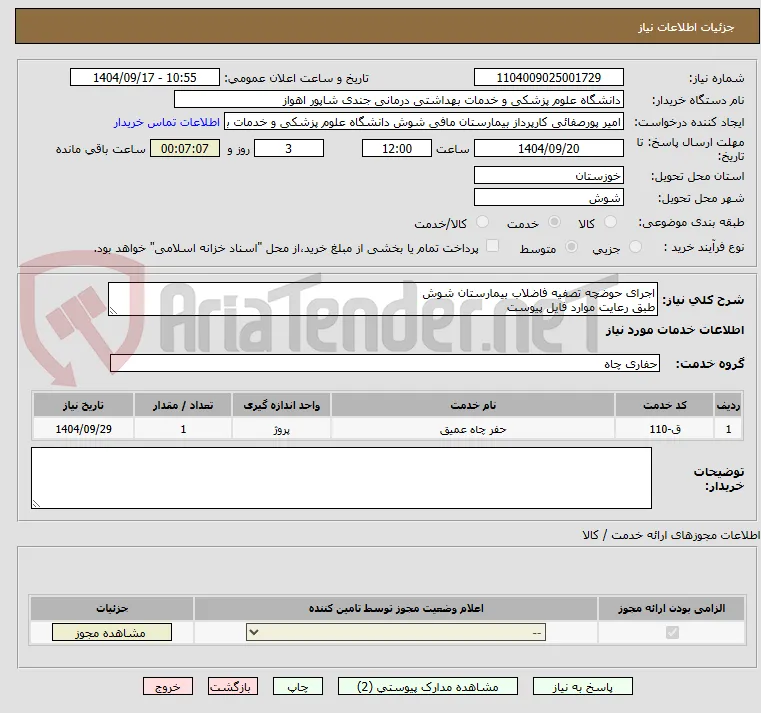This screenshot has height=713, width=761.
Task: Click the city field شوش
Action: point(548,198)
